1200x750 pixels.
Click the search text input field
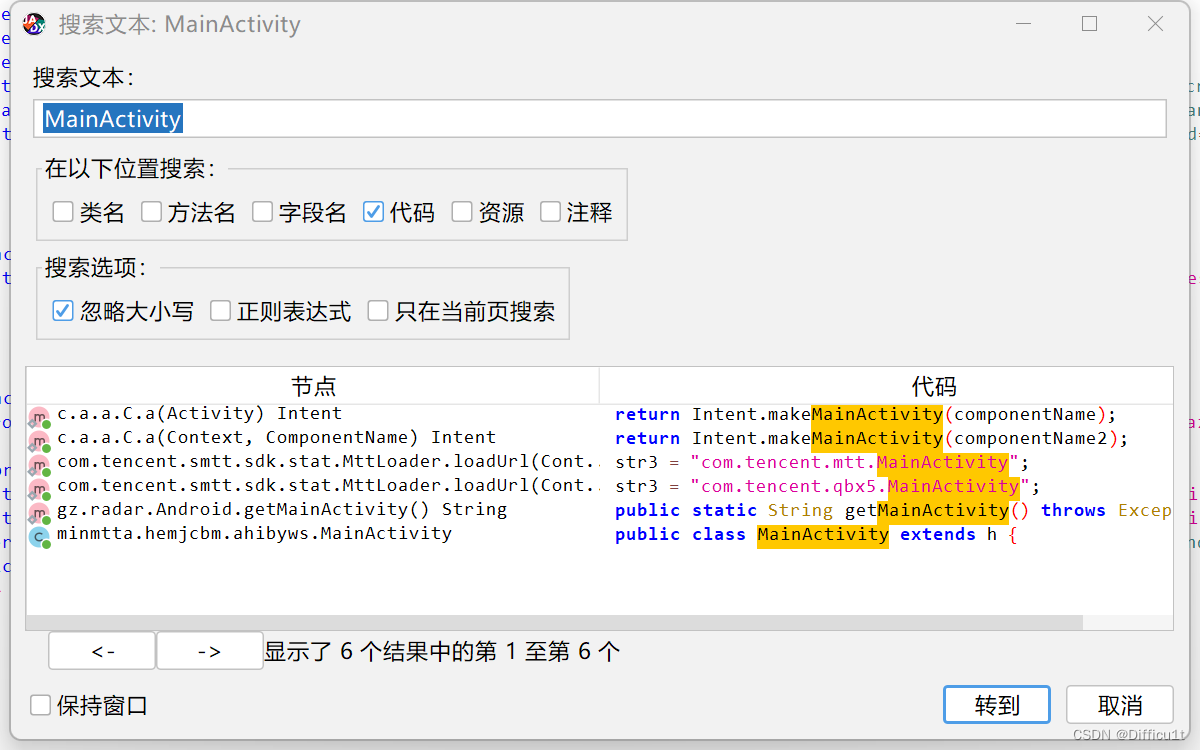click(x=600, y=119)
